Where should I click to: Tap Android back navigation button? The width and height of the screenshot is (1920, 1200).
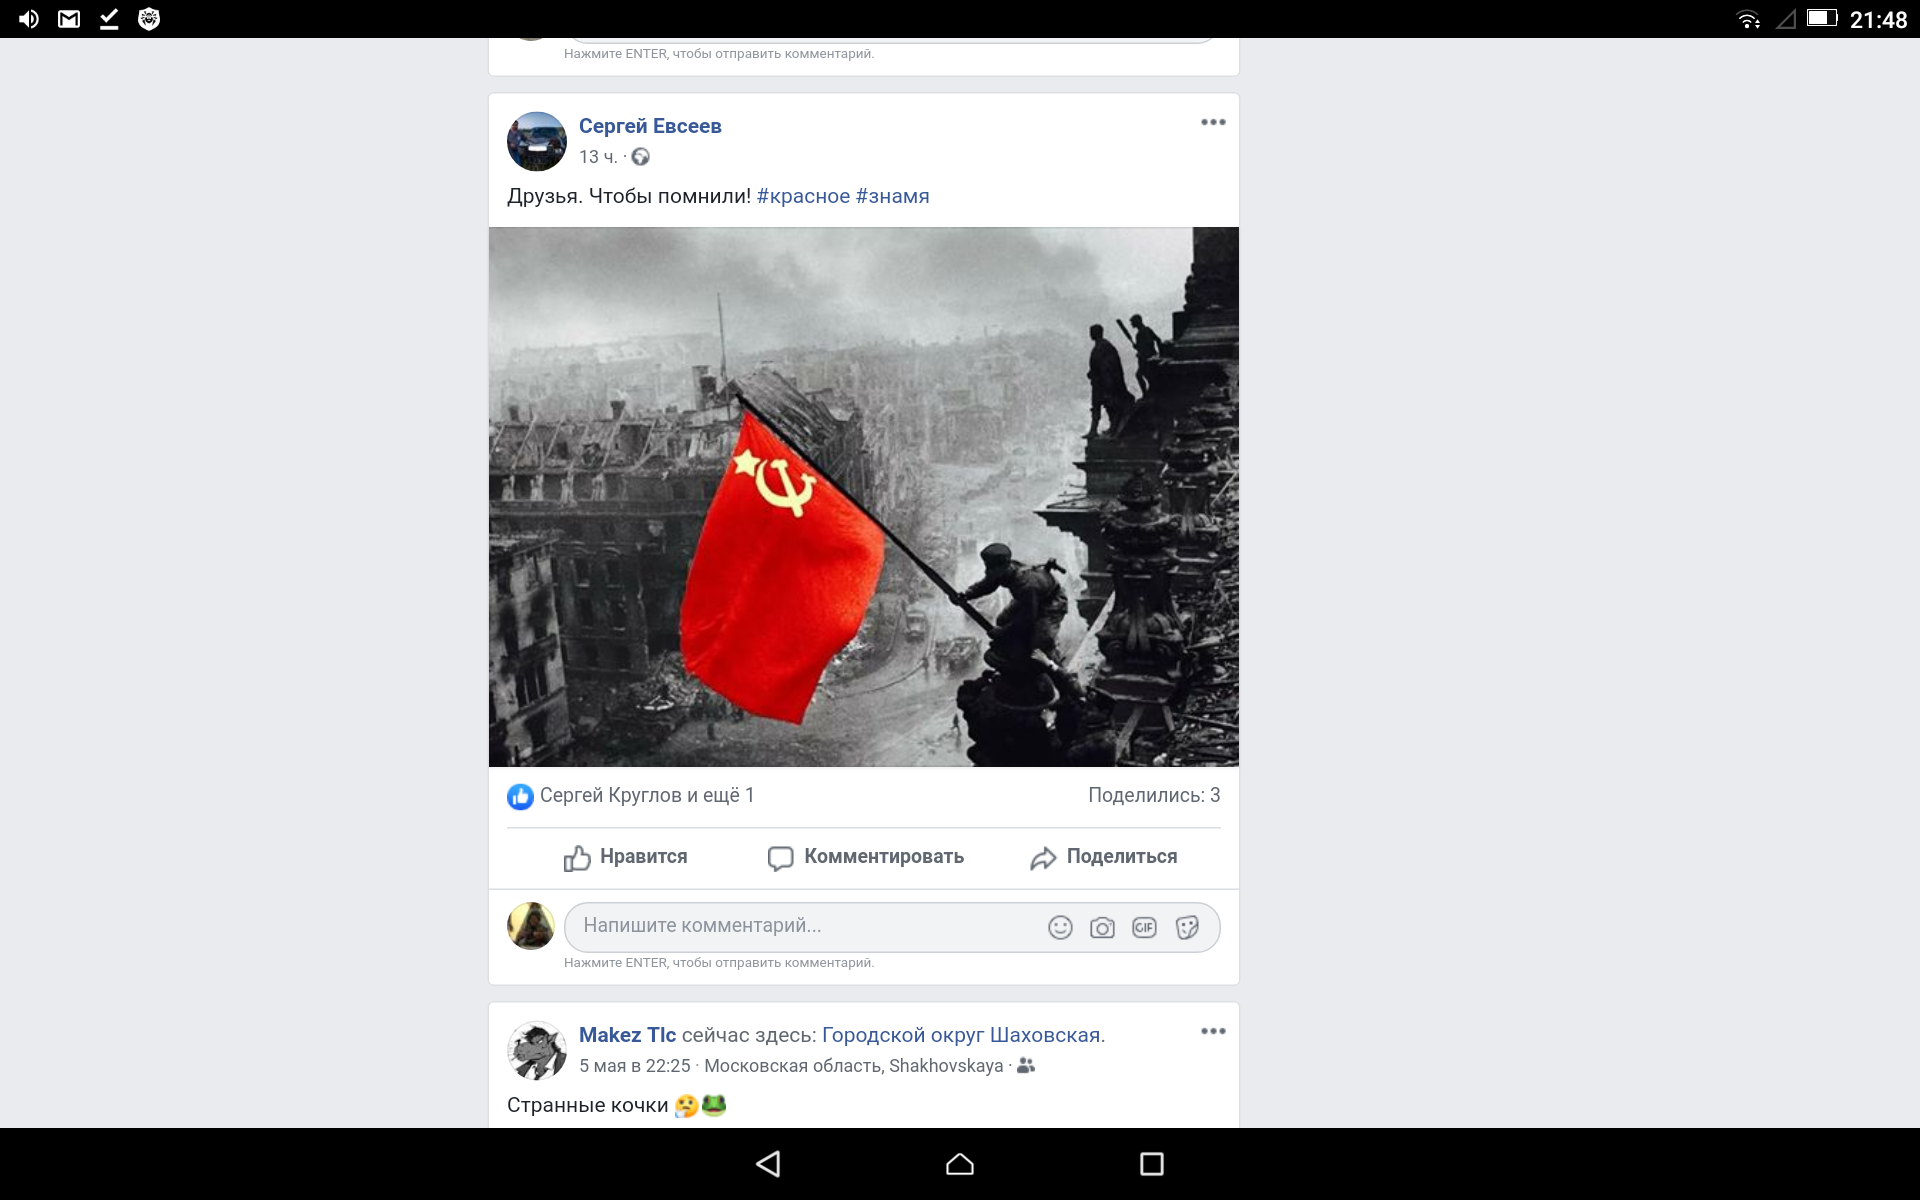[768, 1164]
